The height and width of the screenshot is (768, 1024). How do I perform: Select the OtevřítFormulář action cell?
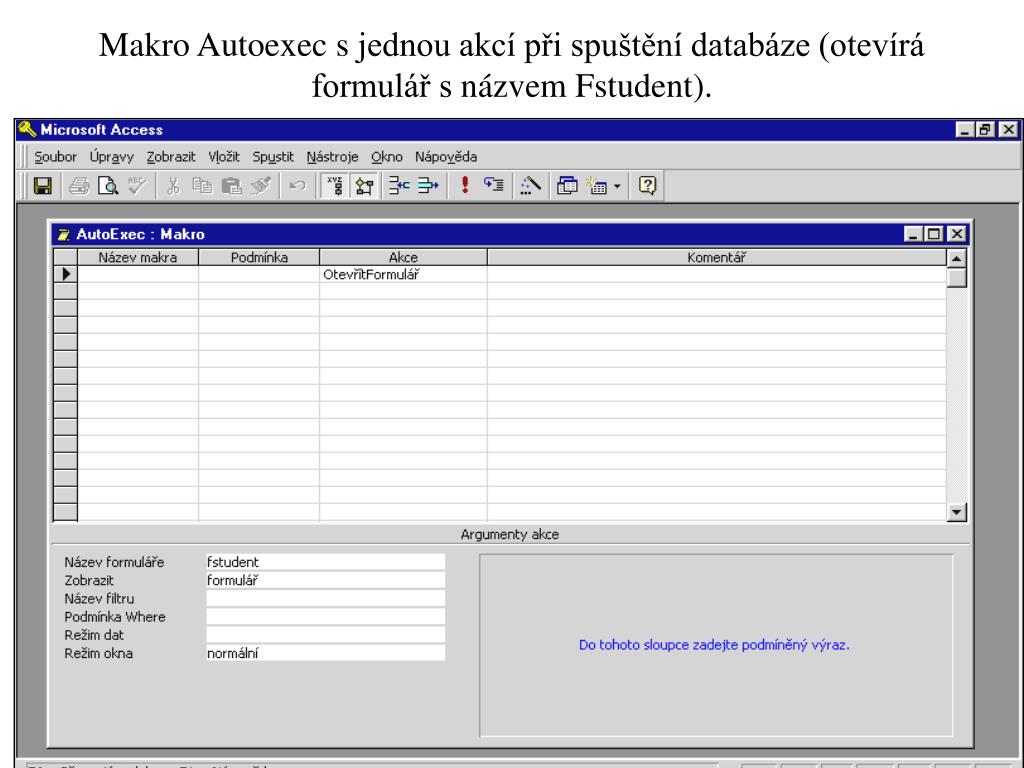(403, 274)
